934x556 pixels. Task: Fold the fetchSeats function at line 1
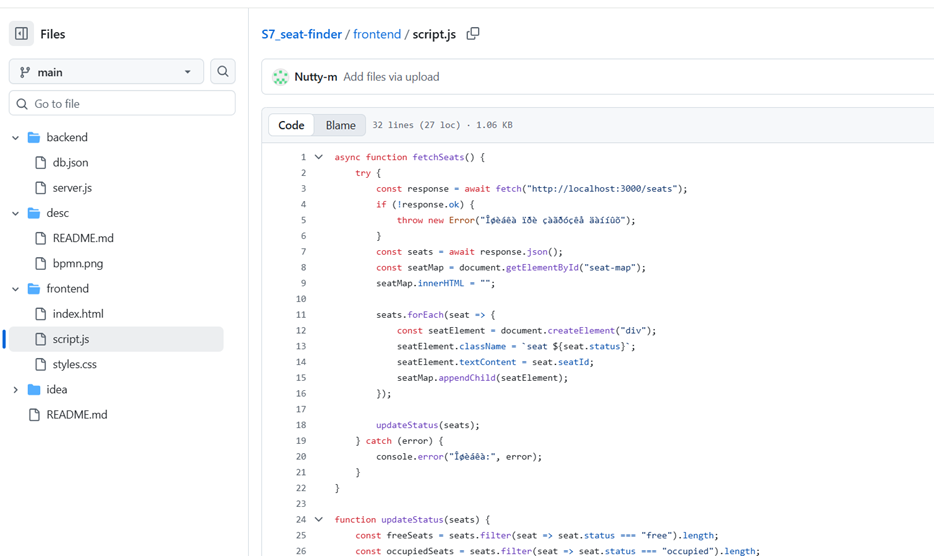point(319,157)
